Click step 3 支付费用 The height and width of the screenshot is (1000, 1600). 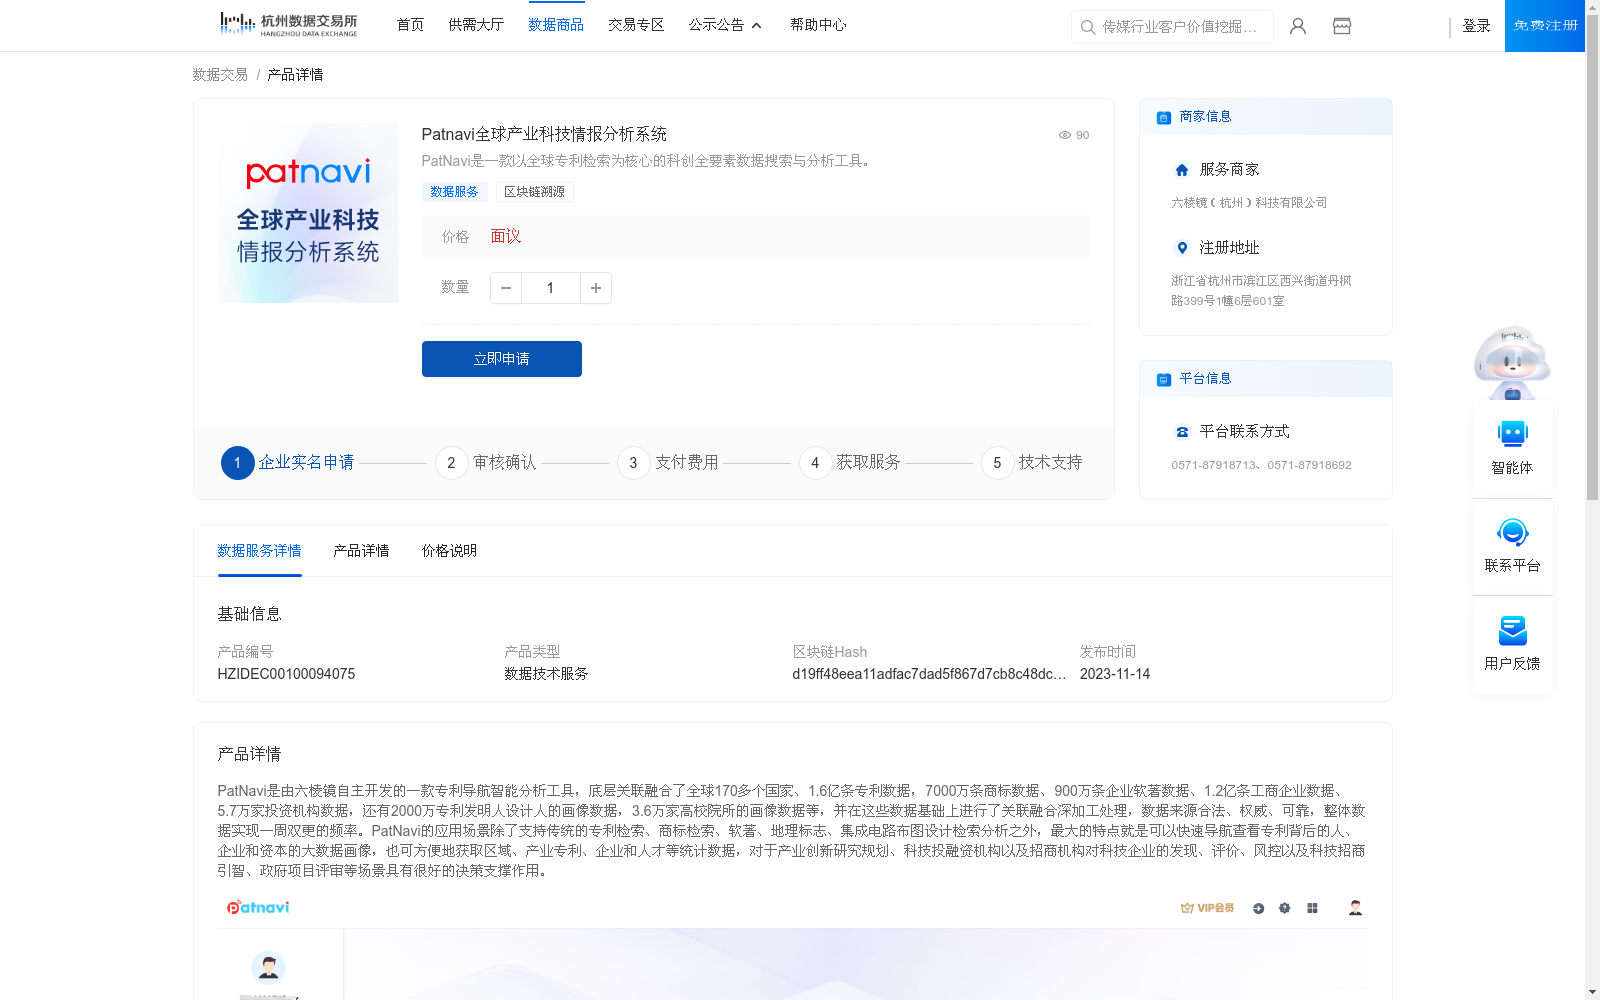pos(668,463)
